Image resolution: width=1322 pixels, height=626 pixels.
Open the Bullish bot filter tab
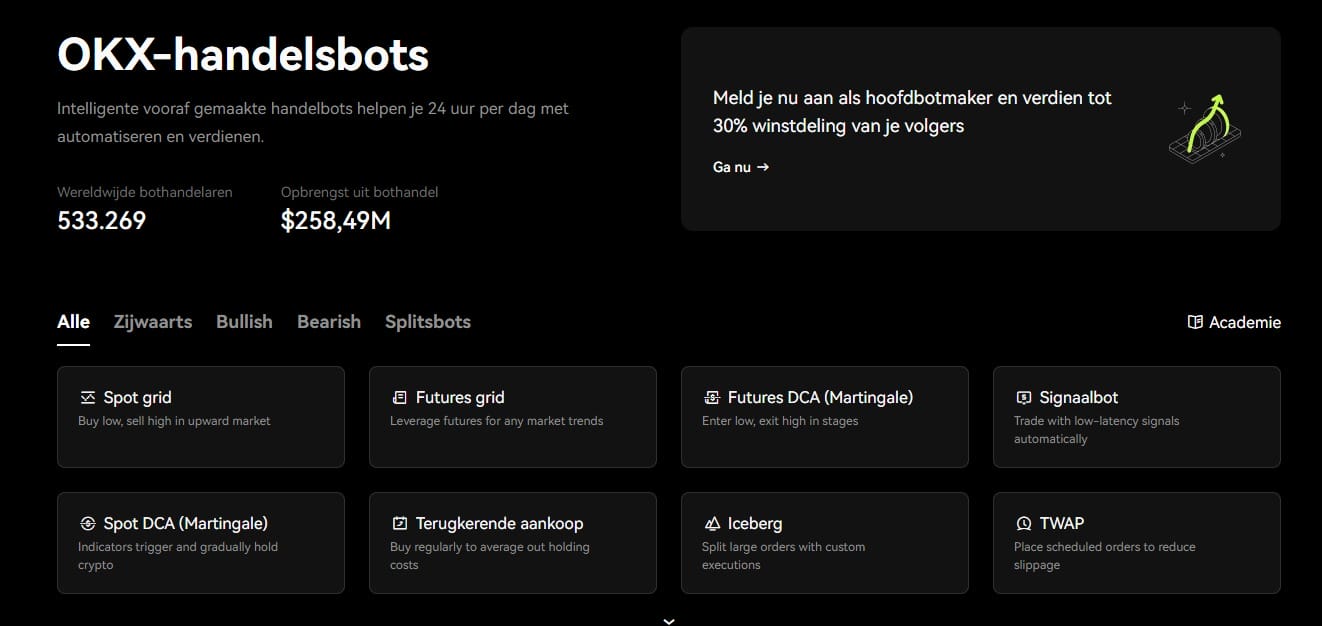pos(244,321)
